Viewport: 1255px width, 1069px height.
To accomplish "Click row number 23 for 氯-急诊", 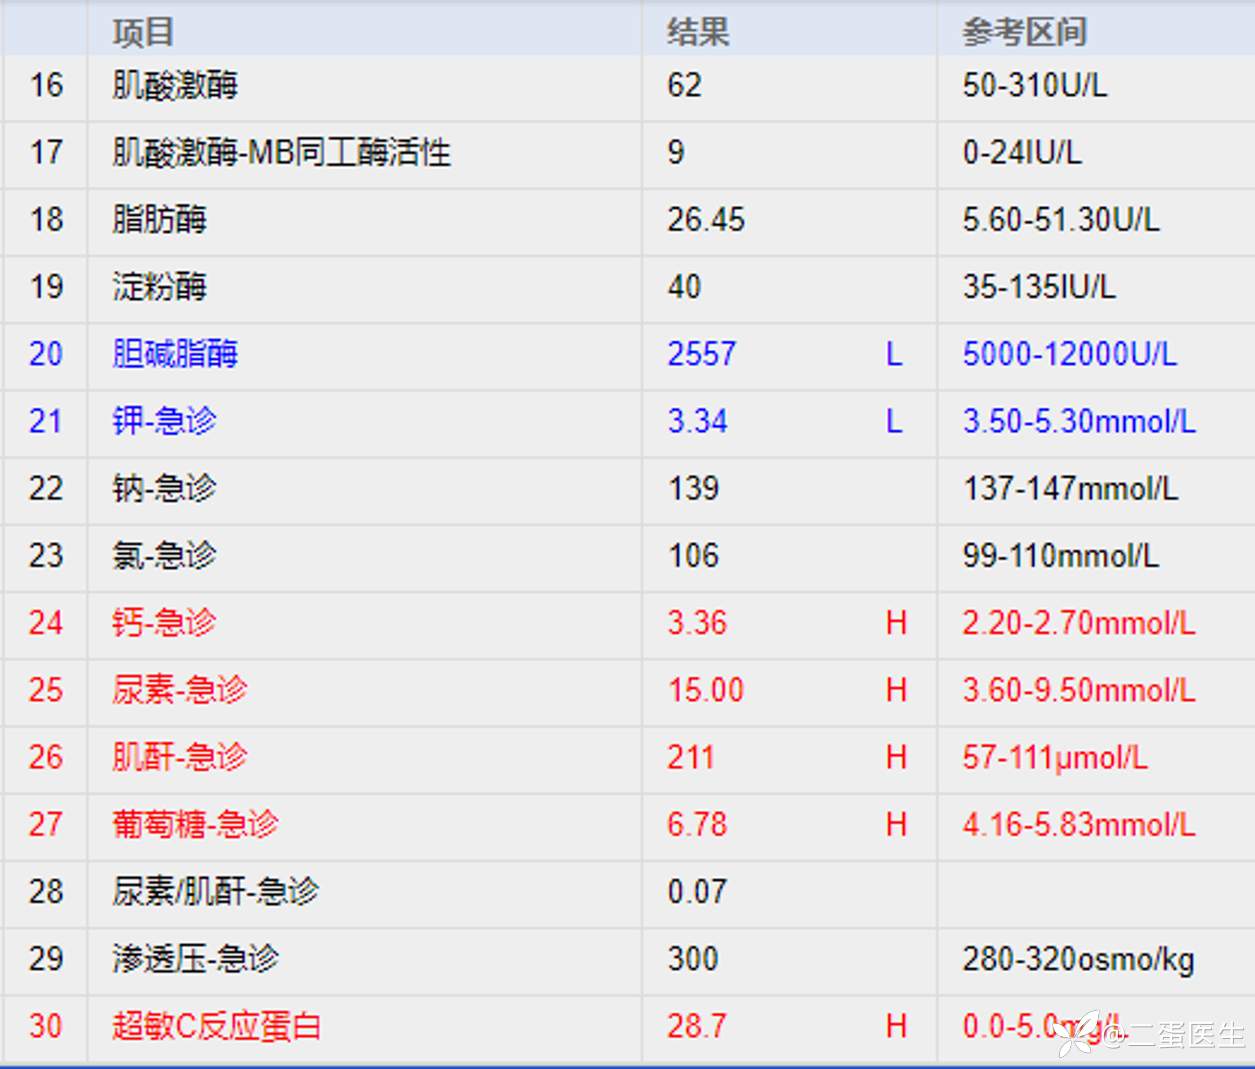I will (x=46, y=555).
